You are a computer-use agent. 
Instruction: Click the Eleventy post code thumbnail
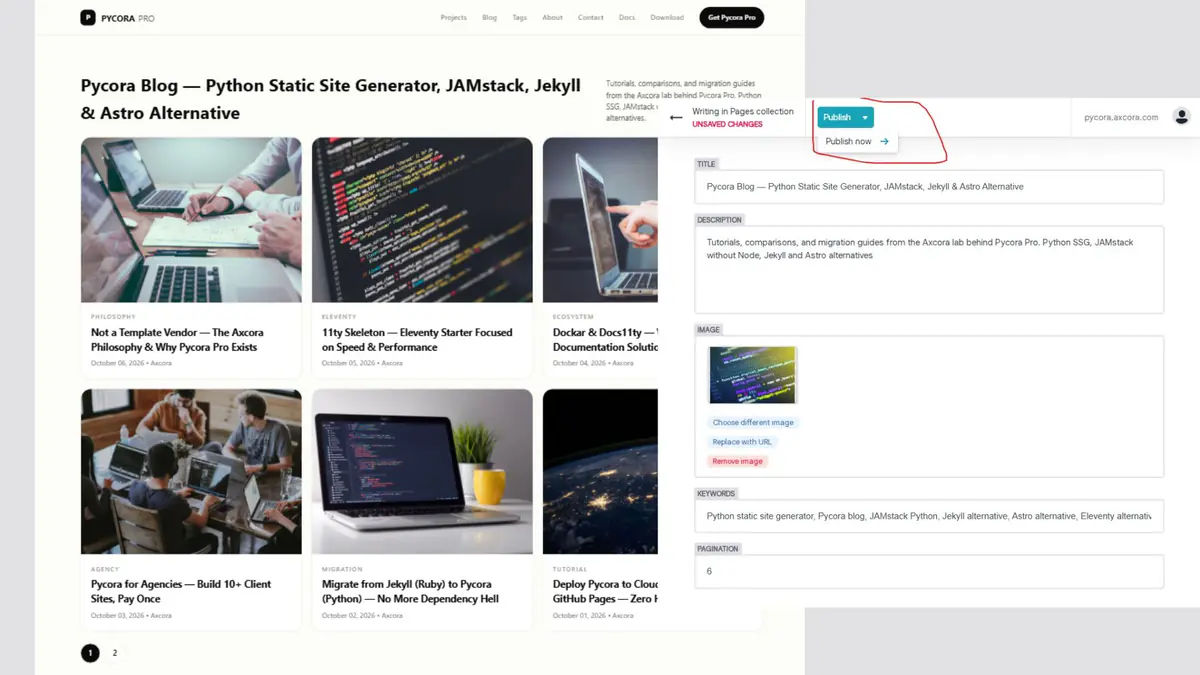point(422,220)
